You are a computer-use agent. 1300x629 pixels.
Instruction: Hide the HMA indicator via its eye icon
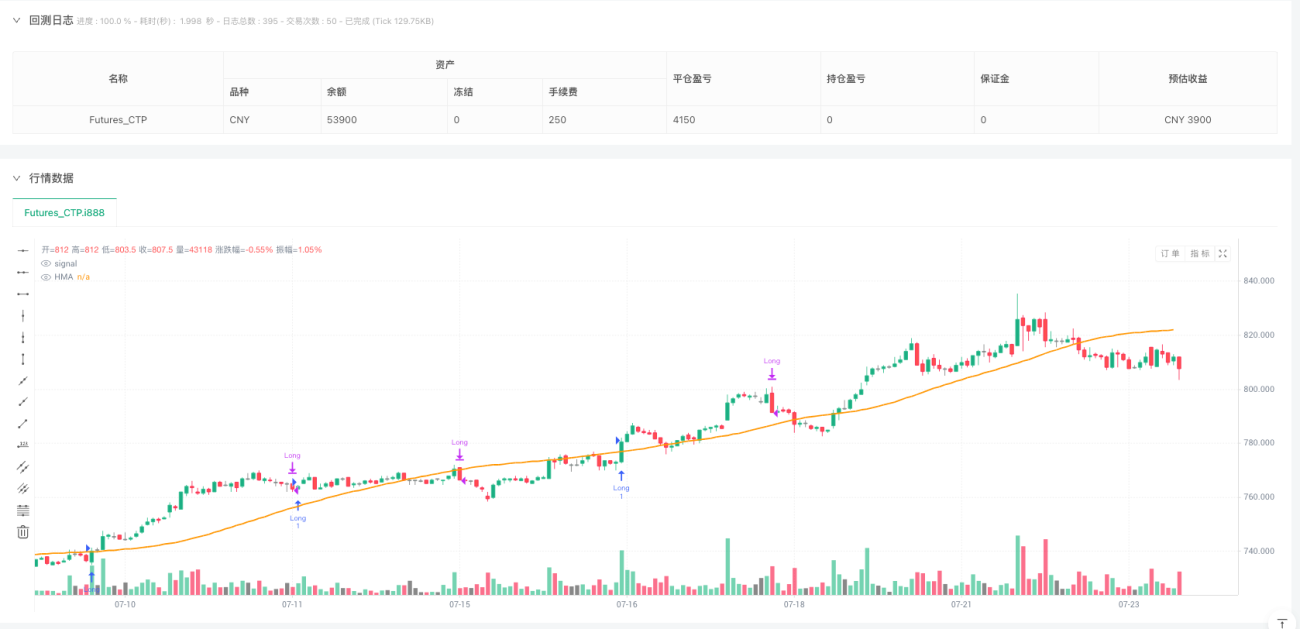44,277
